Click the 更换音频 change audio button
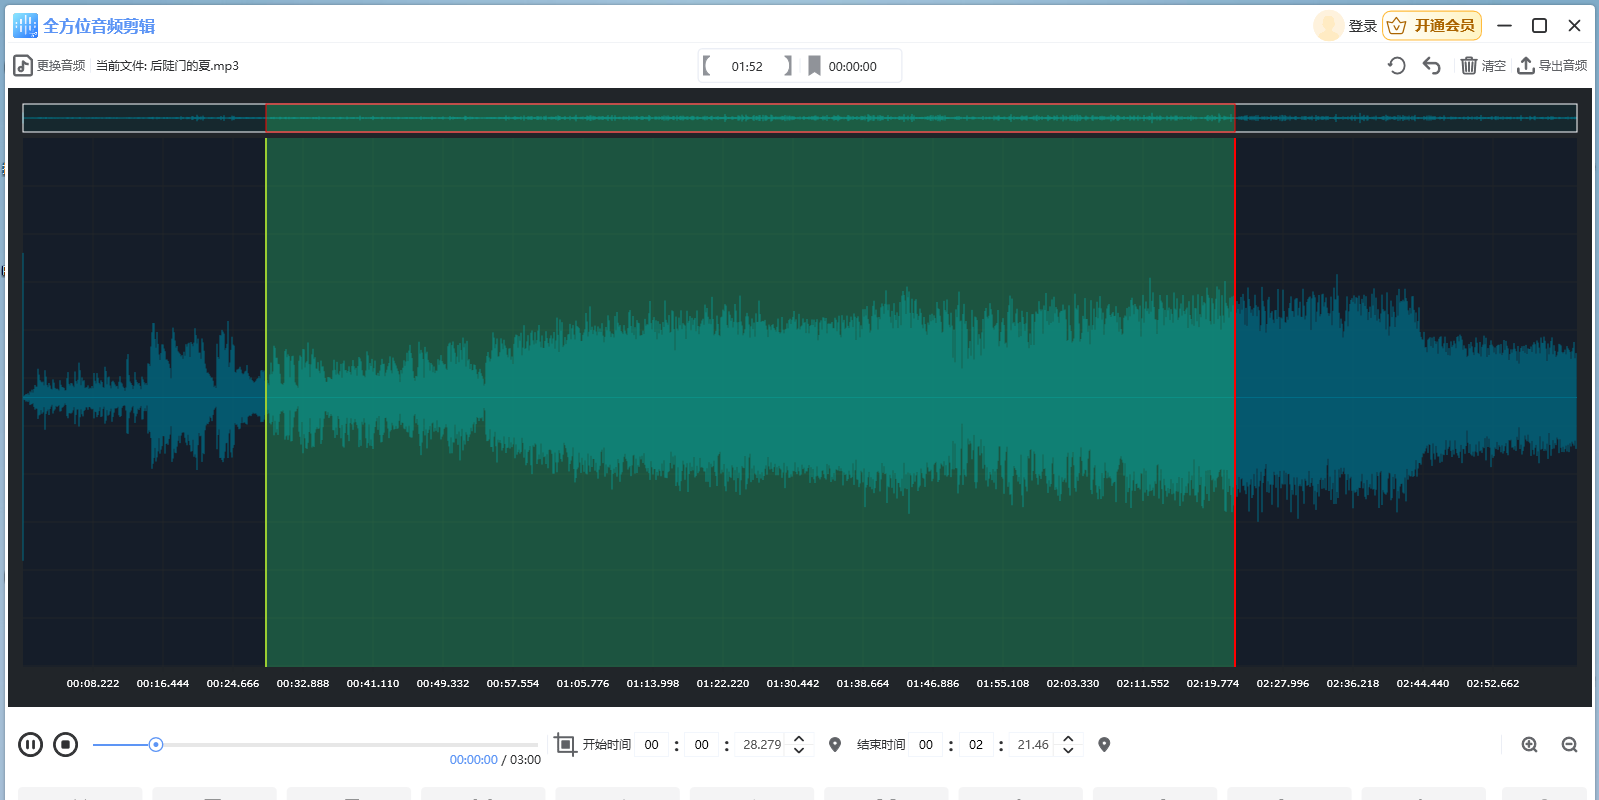 [x=49, y=66]
